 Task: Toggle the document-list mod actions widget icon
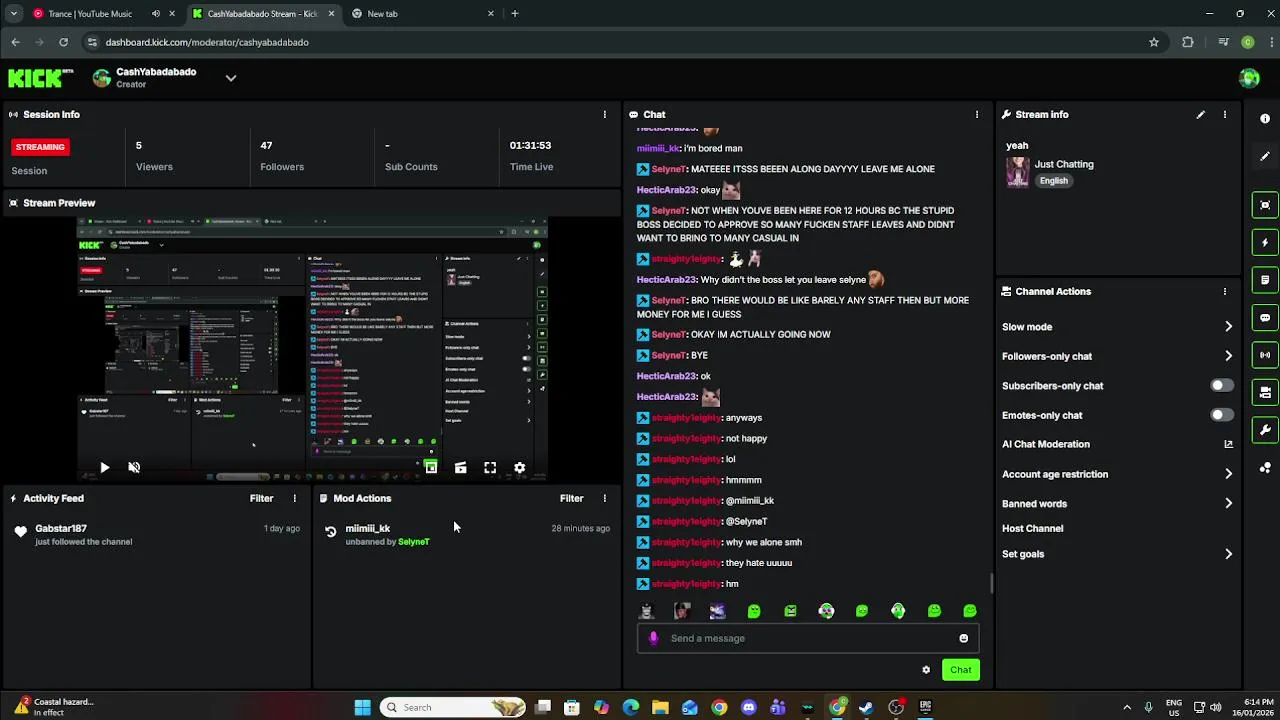[1265, 280]
